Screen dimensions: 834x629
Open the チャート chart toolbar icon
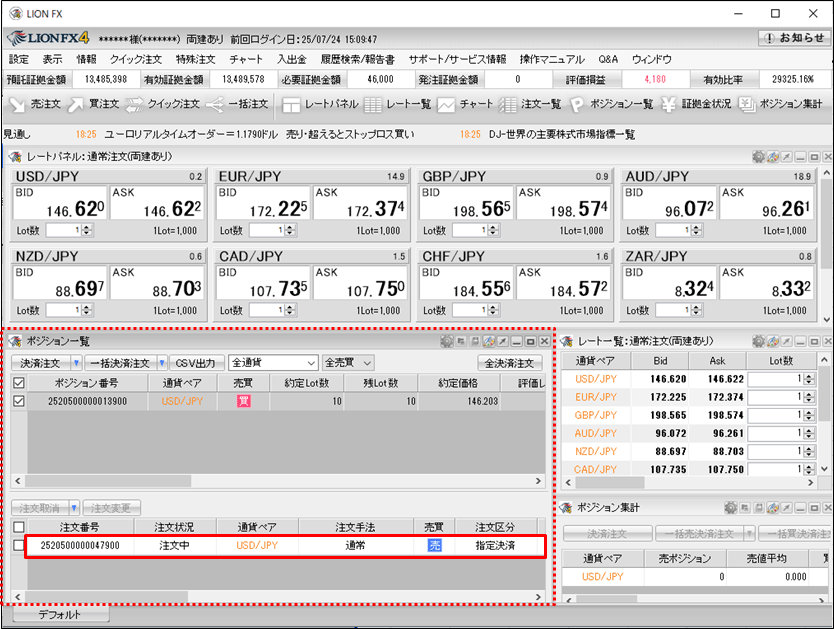coord(465,104)
